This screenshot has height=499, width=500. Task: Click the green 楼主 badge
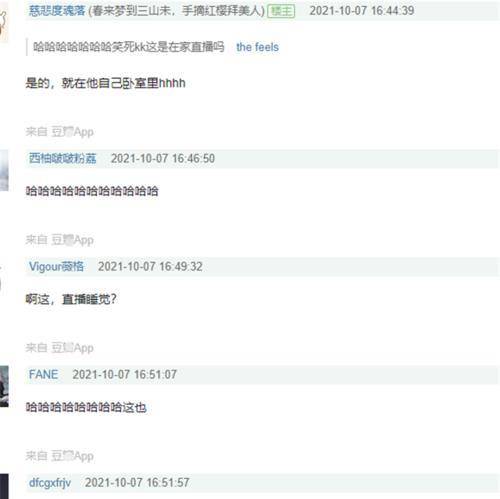281,11
